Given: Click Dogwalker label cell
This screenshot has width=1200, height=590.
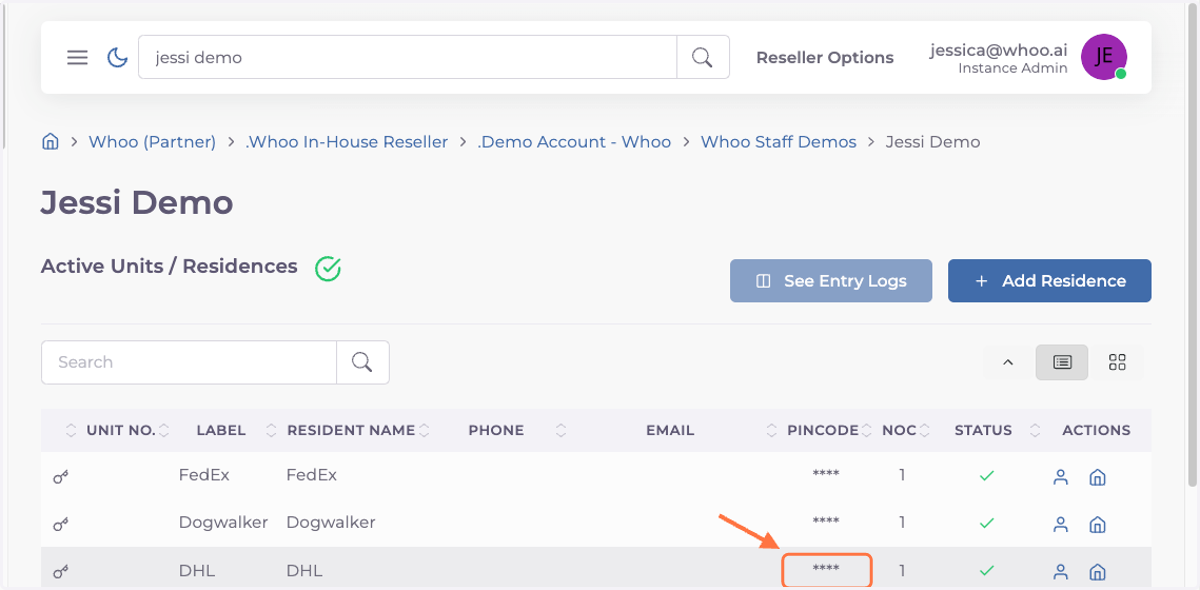Looking at the screenshot, I should coord(224,522).
